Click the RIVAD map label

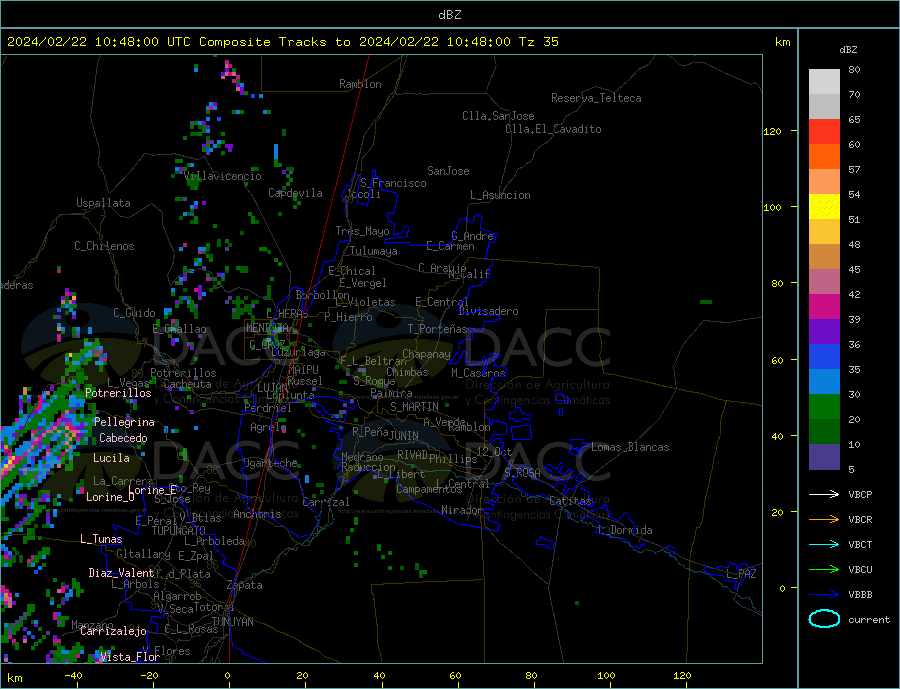tap(412, 455)
